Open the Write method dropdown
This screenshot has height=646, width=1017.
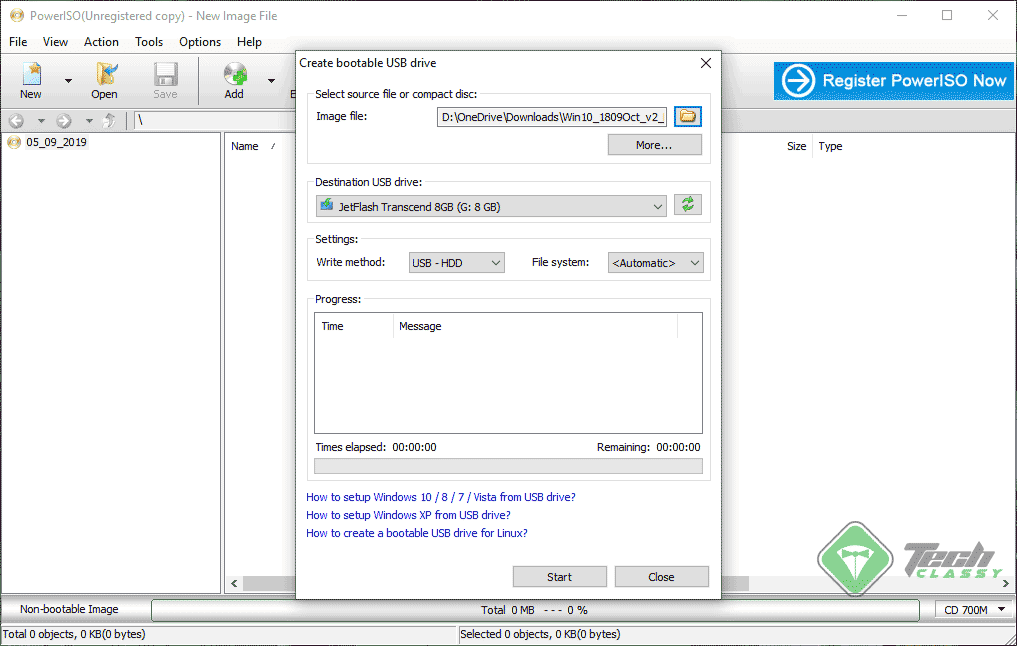(497, 262)
